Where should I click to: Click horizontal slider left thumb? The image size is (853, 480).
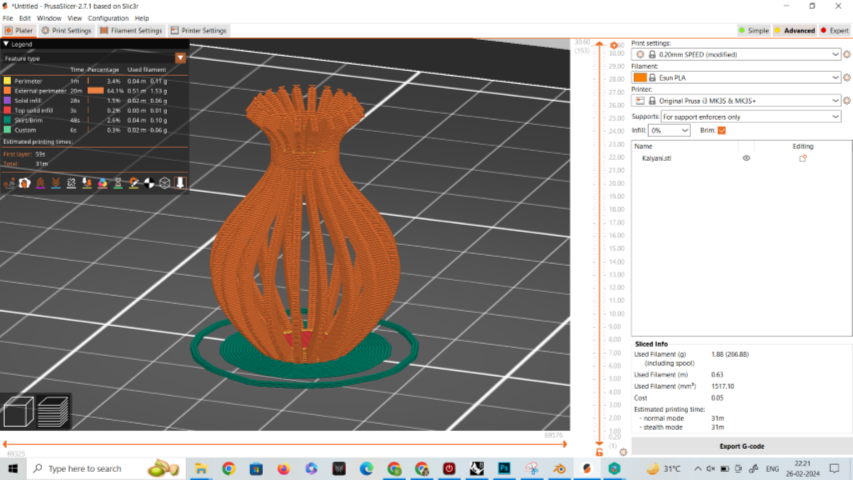(5, 444)
